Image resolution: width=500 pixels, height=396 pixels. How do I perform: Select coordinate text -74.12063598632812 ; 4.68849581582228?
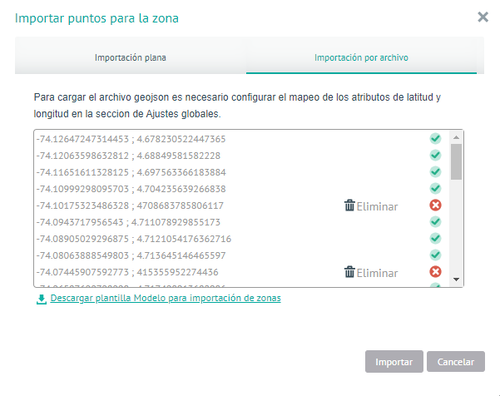coord(128,156)
